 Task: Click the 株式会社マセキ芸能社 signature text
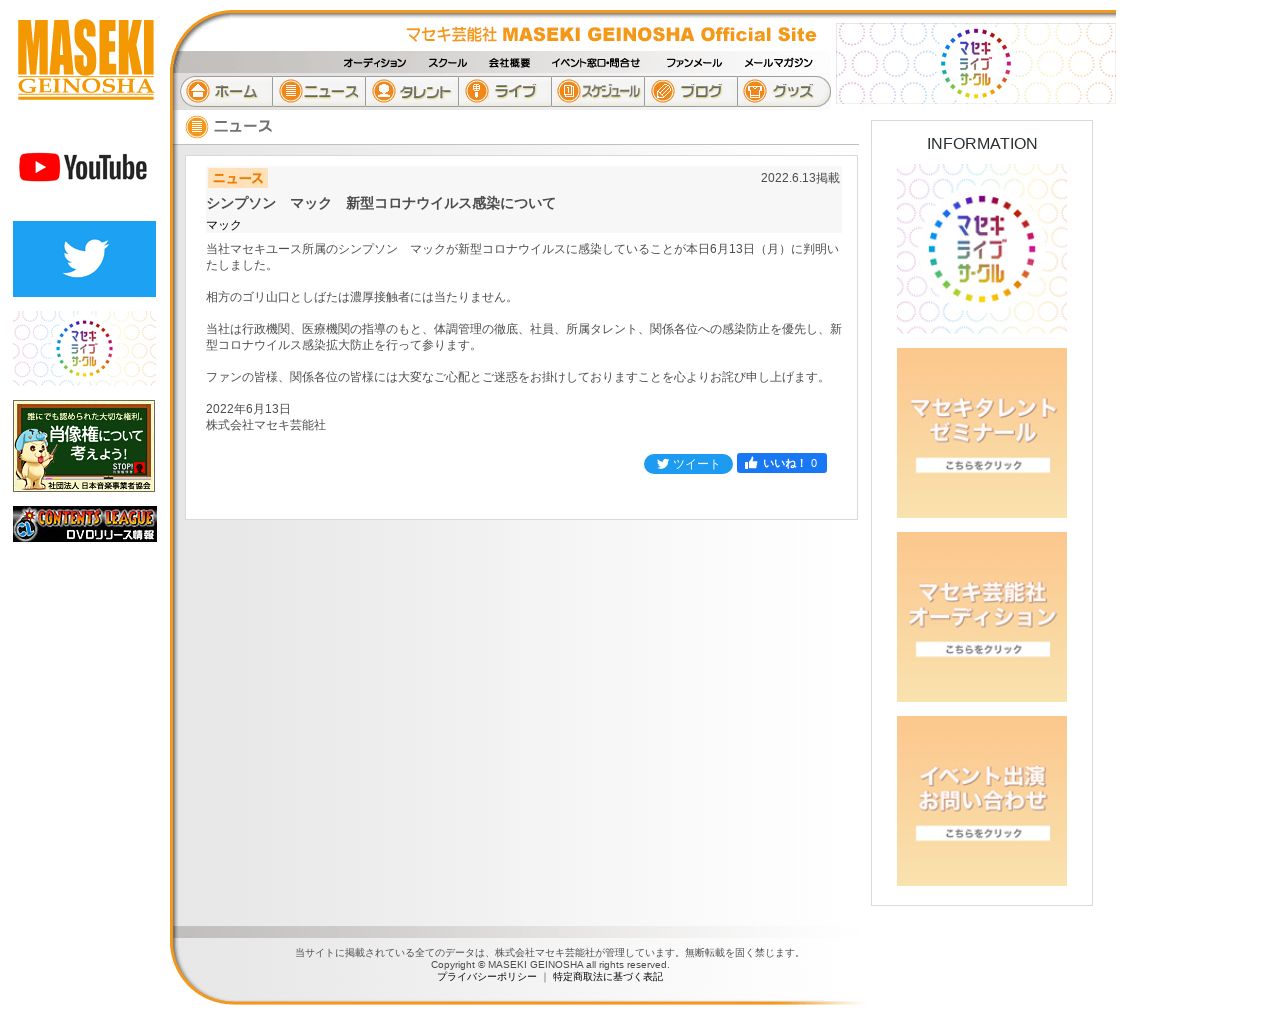266,425
